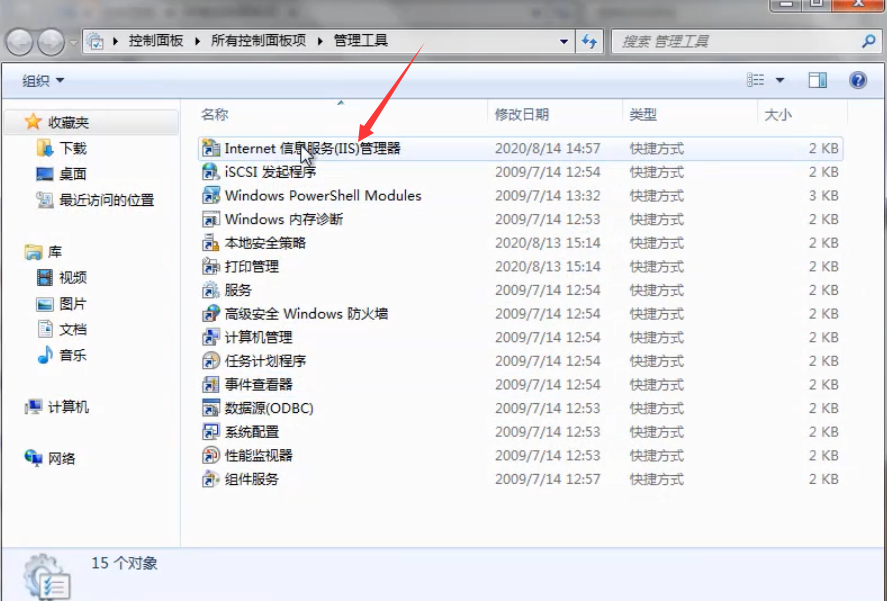887x601 pixels.
Task: Click 所有控制面板项 in the address bar
Action: pos(258,40)
